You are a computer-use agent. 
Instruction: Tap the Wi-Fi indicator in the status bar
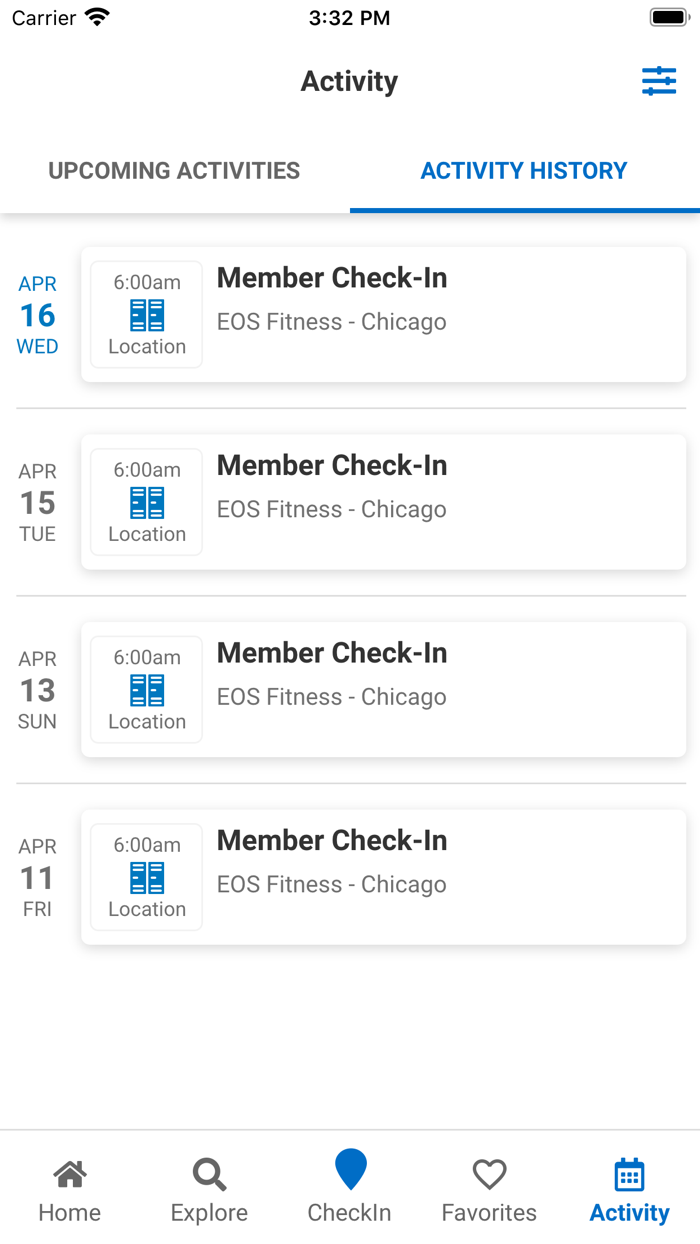click(97, 16)
